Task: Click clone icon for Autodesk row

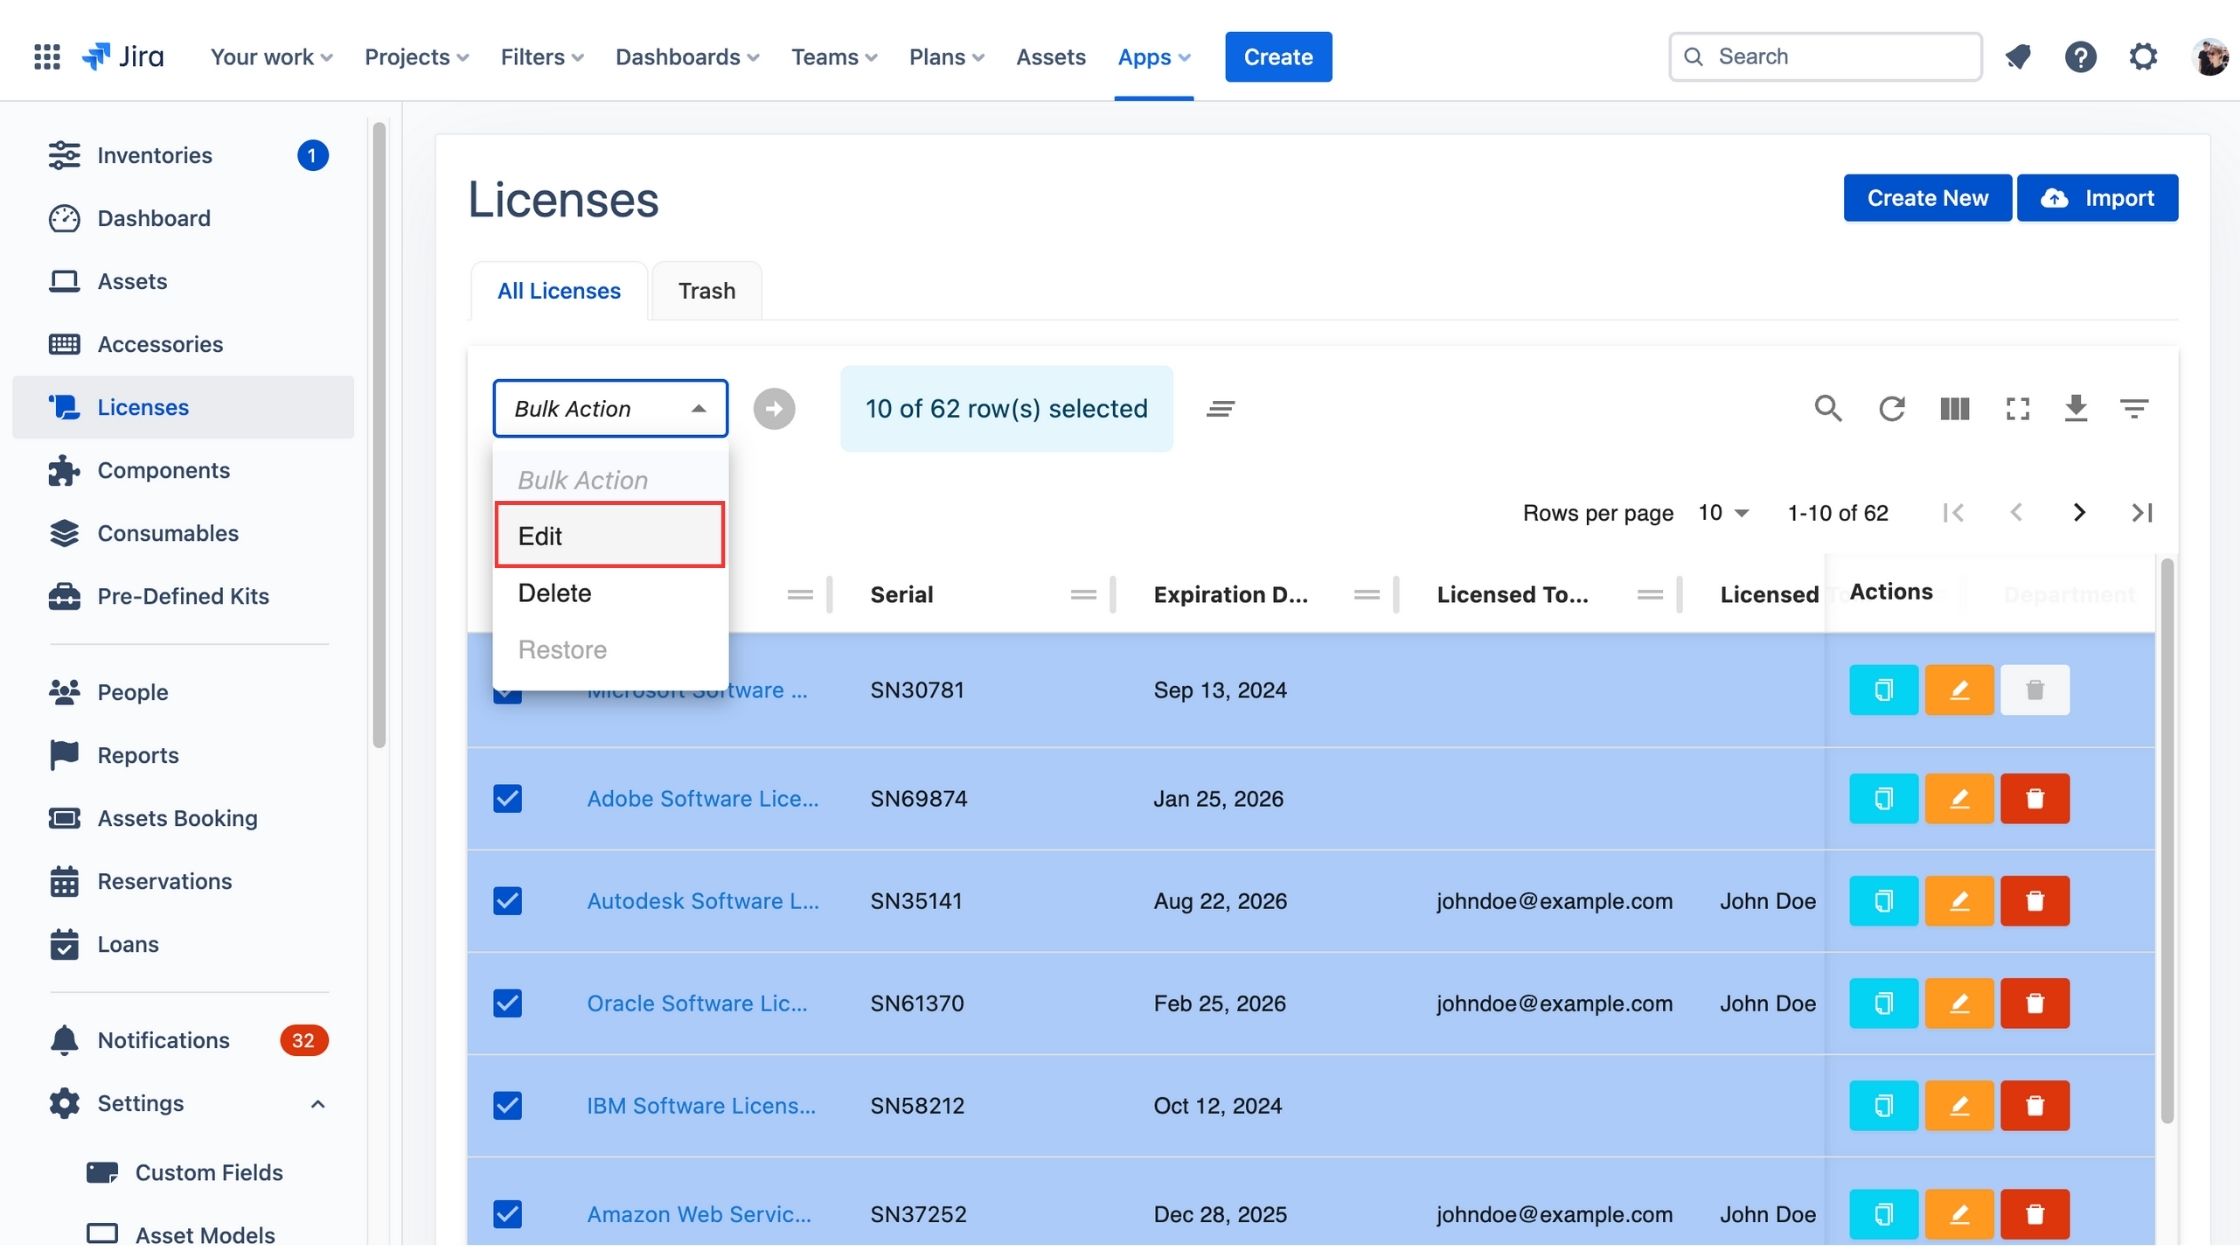Action: (x=1882, y=901)
